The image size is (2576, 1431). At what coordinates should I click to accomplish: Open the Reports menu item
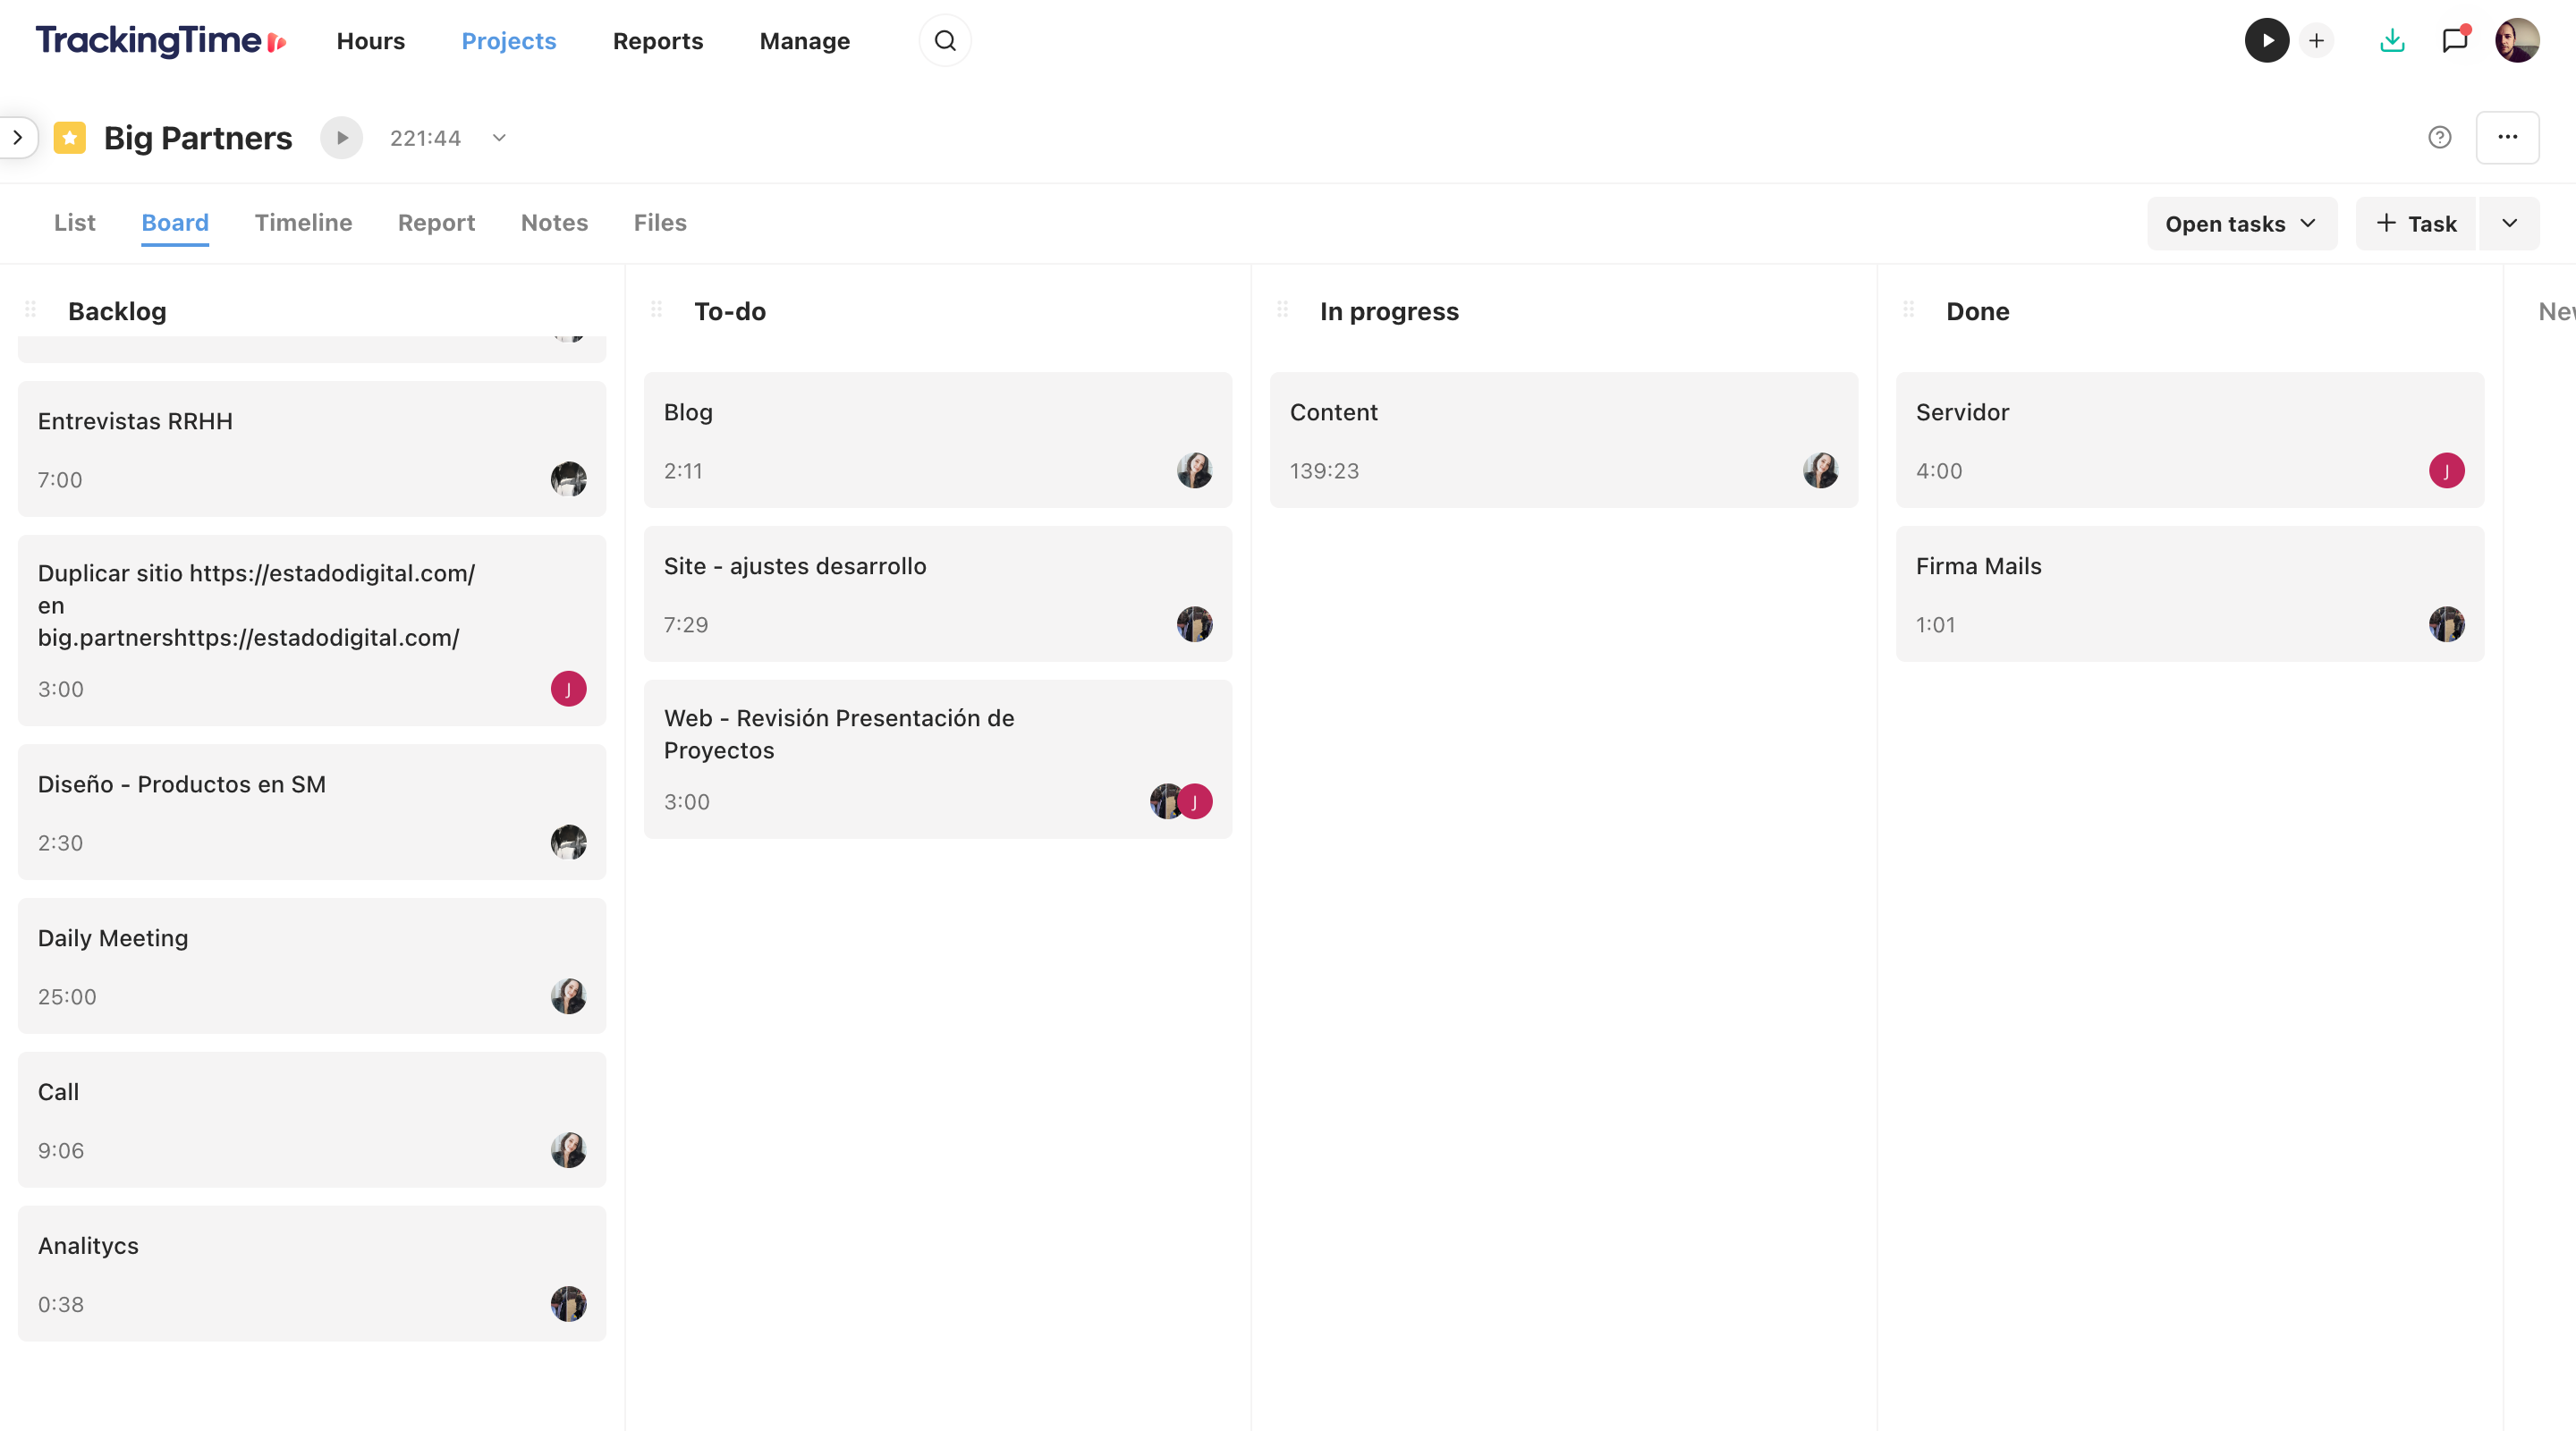(x=657, y=41)
